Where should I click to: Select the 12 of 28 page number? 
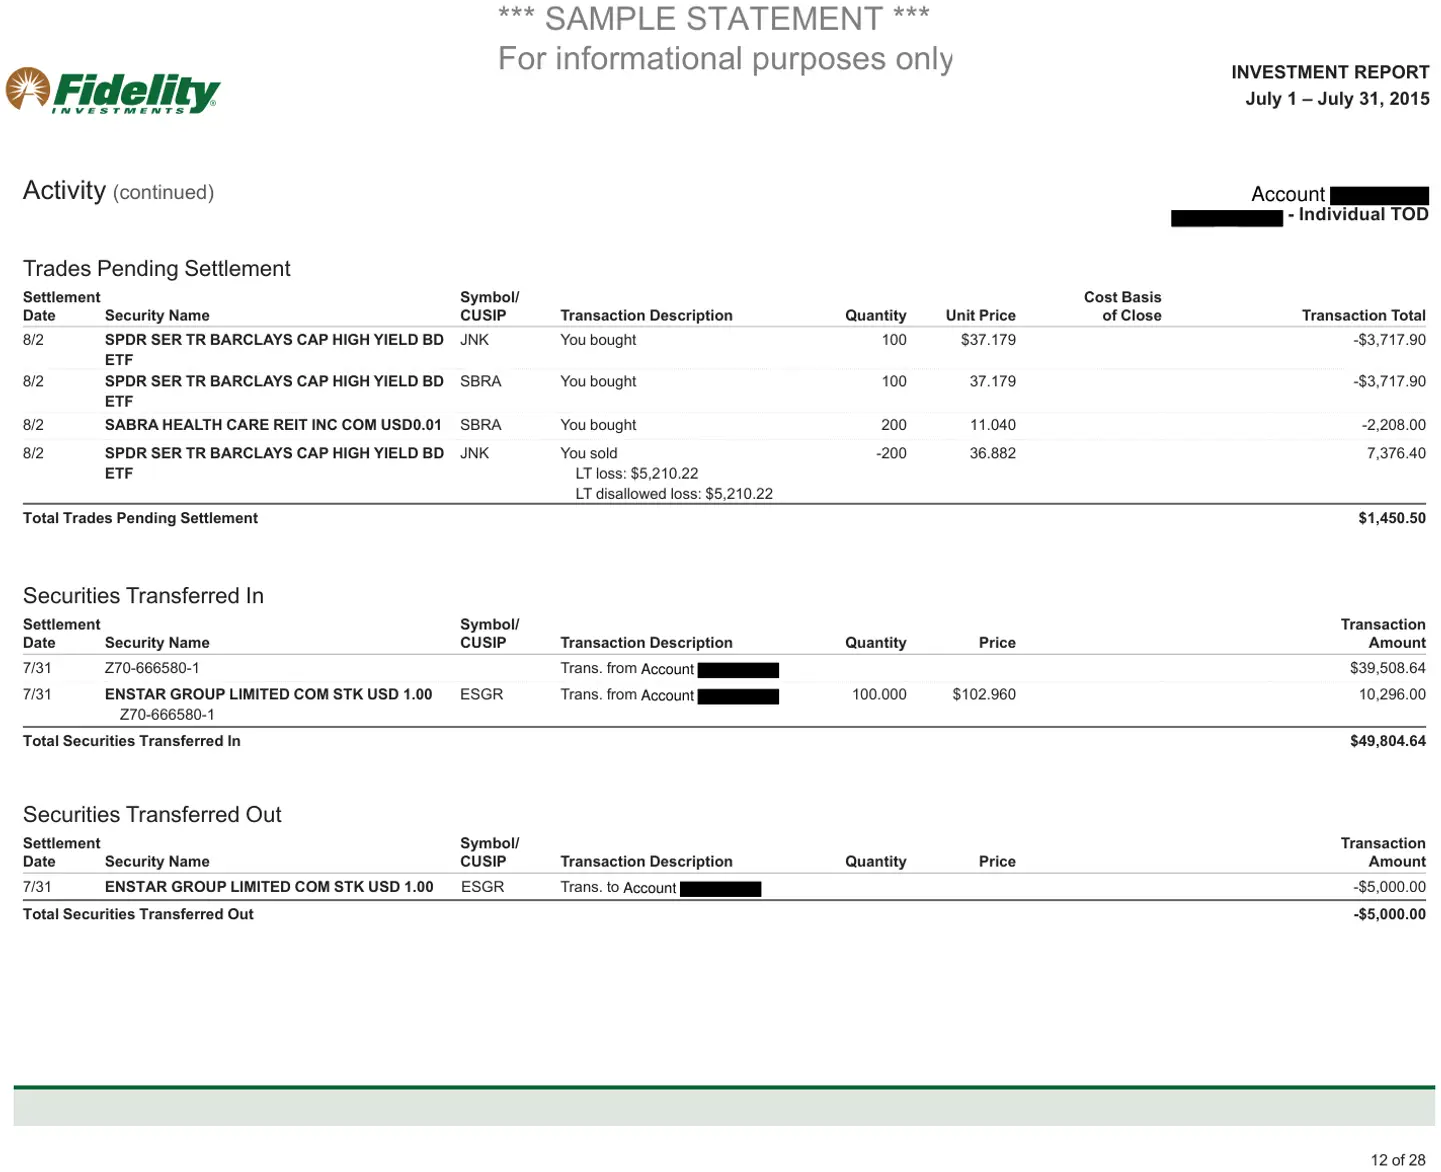tap(1398, 1160)
